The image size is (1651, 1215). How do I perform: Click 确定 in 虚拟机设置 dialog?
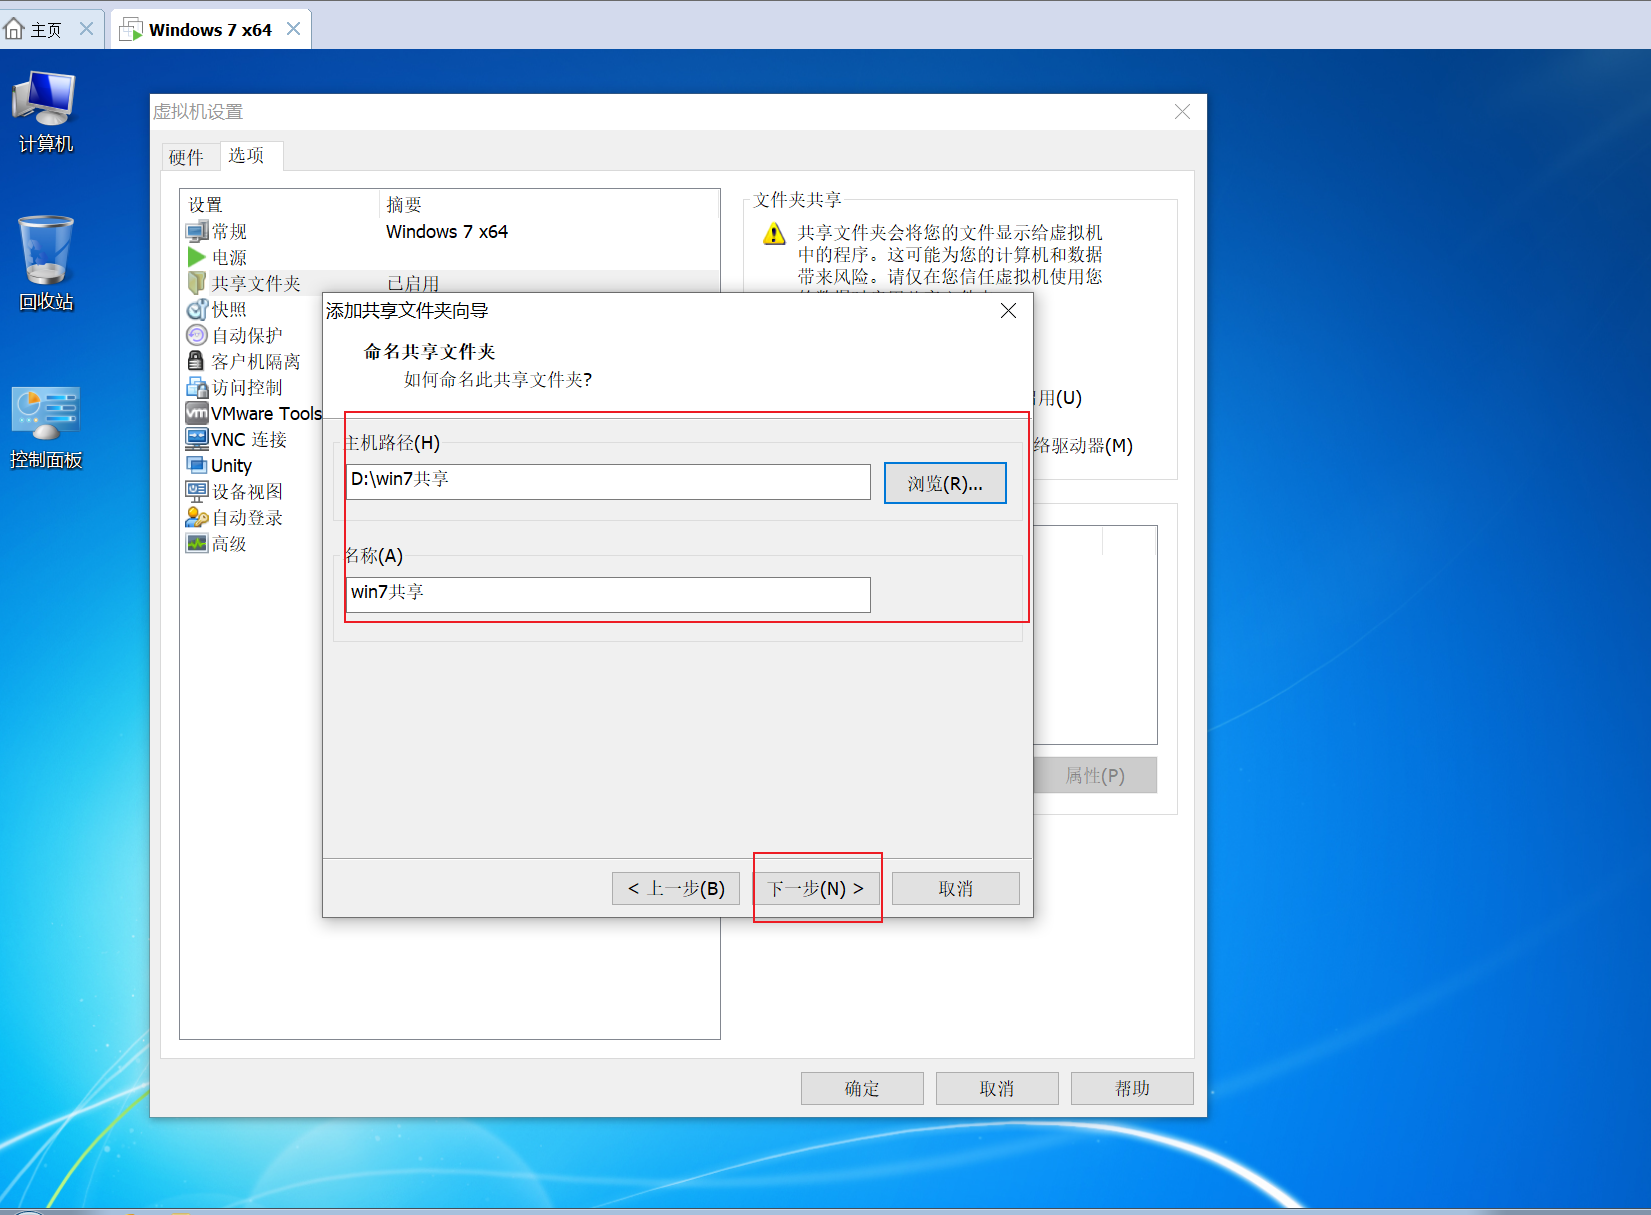click(x=862, y=1088)
